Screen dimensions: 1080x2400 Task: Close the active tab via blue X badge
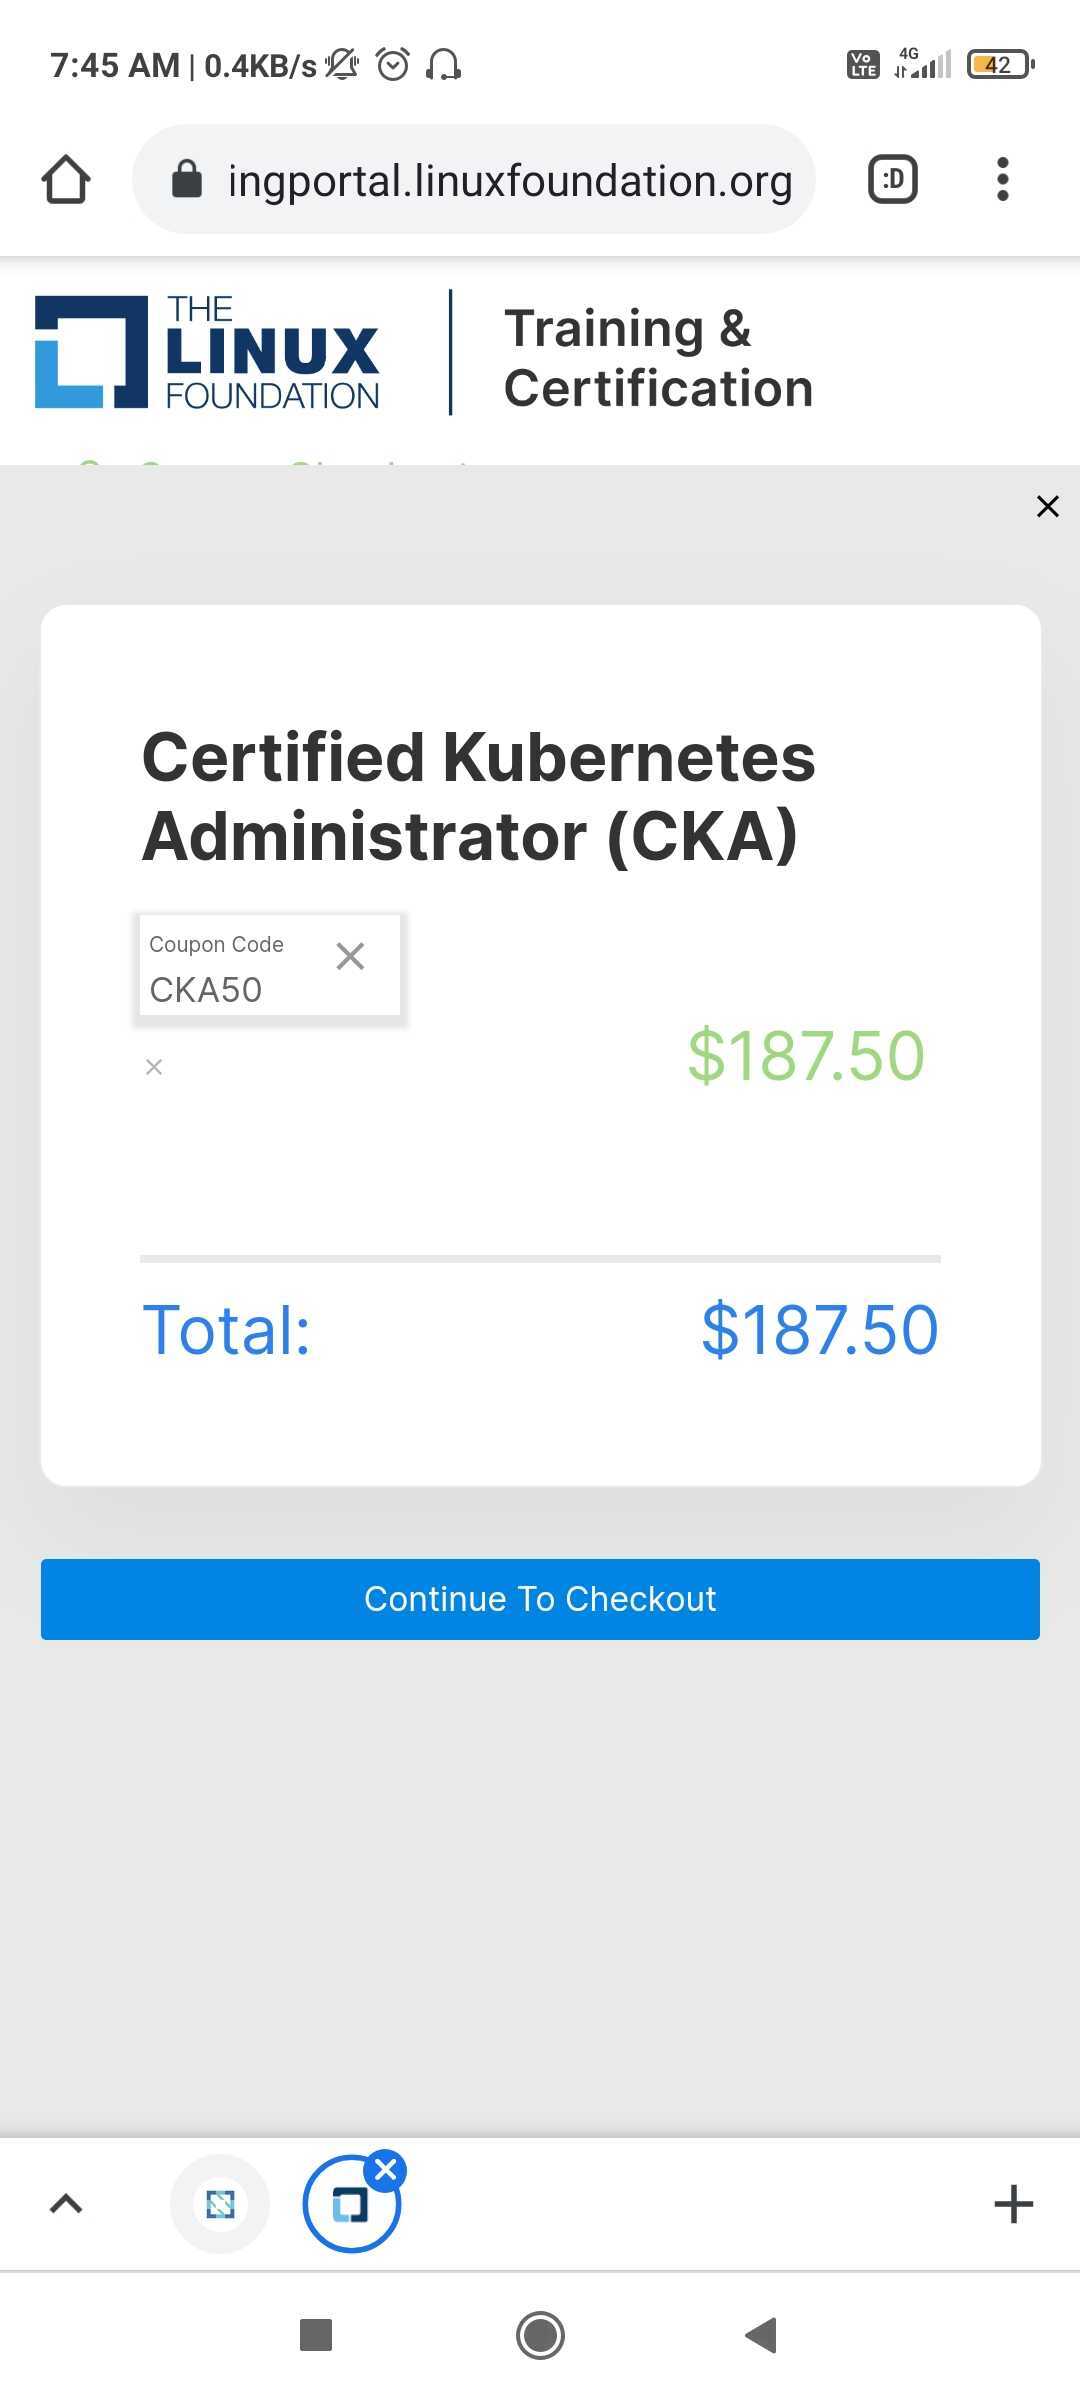tap(386, 2170)
